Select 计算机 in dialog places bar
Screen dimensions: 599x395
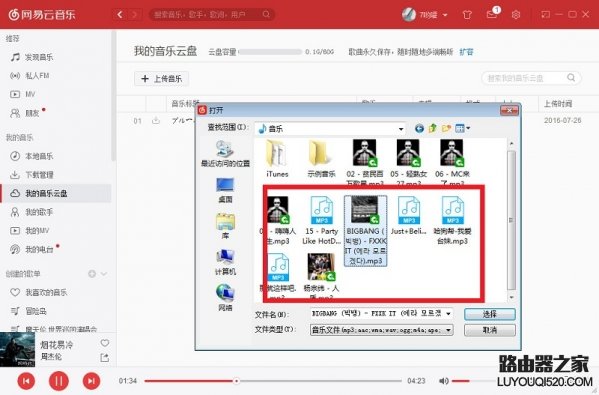point(225,262)
